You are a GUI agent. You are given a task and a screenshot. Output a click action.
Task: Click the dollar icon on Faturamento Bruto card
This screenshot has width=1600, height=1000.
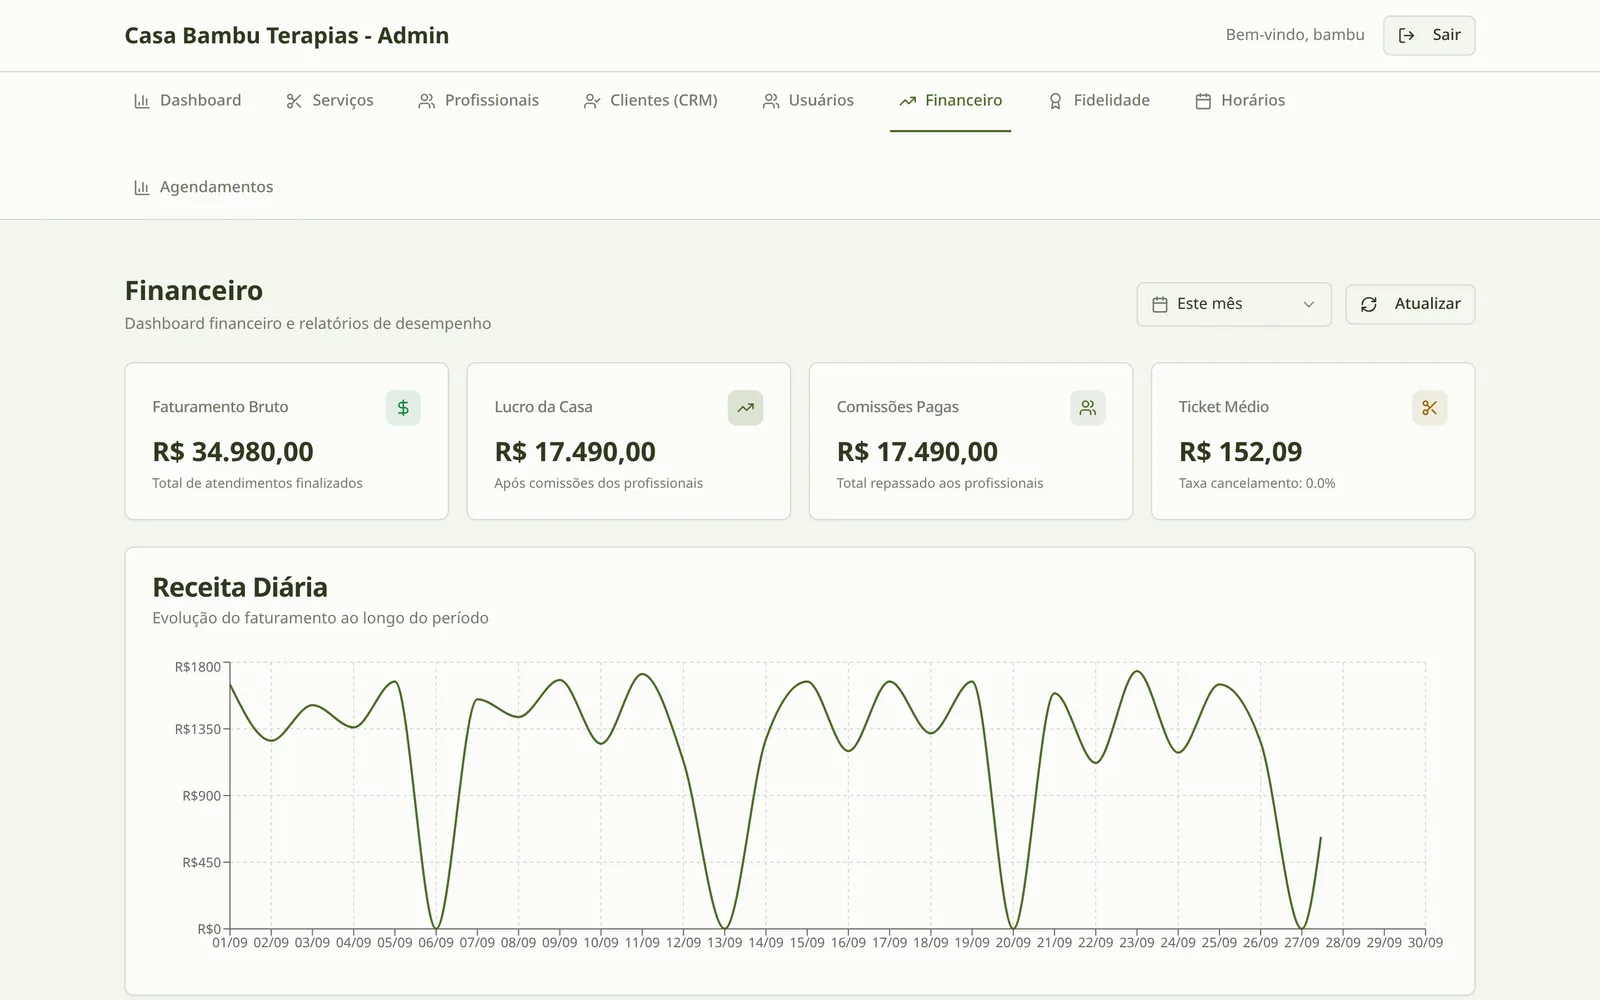403,408
